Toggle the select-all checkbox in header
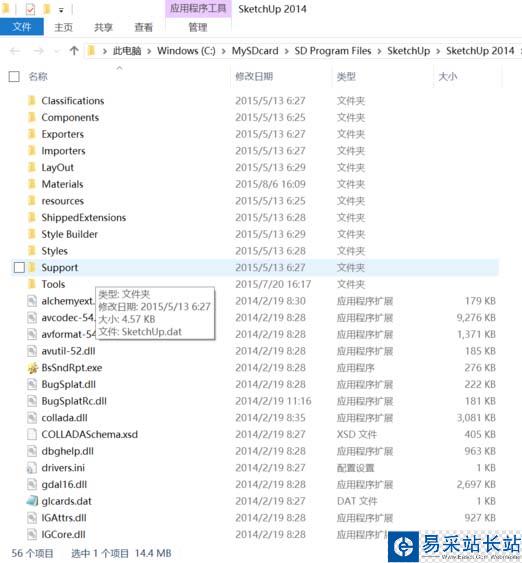The image size is (522, 563). point(14,76)
